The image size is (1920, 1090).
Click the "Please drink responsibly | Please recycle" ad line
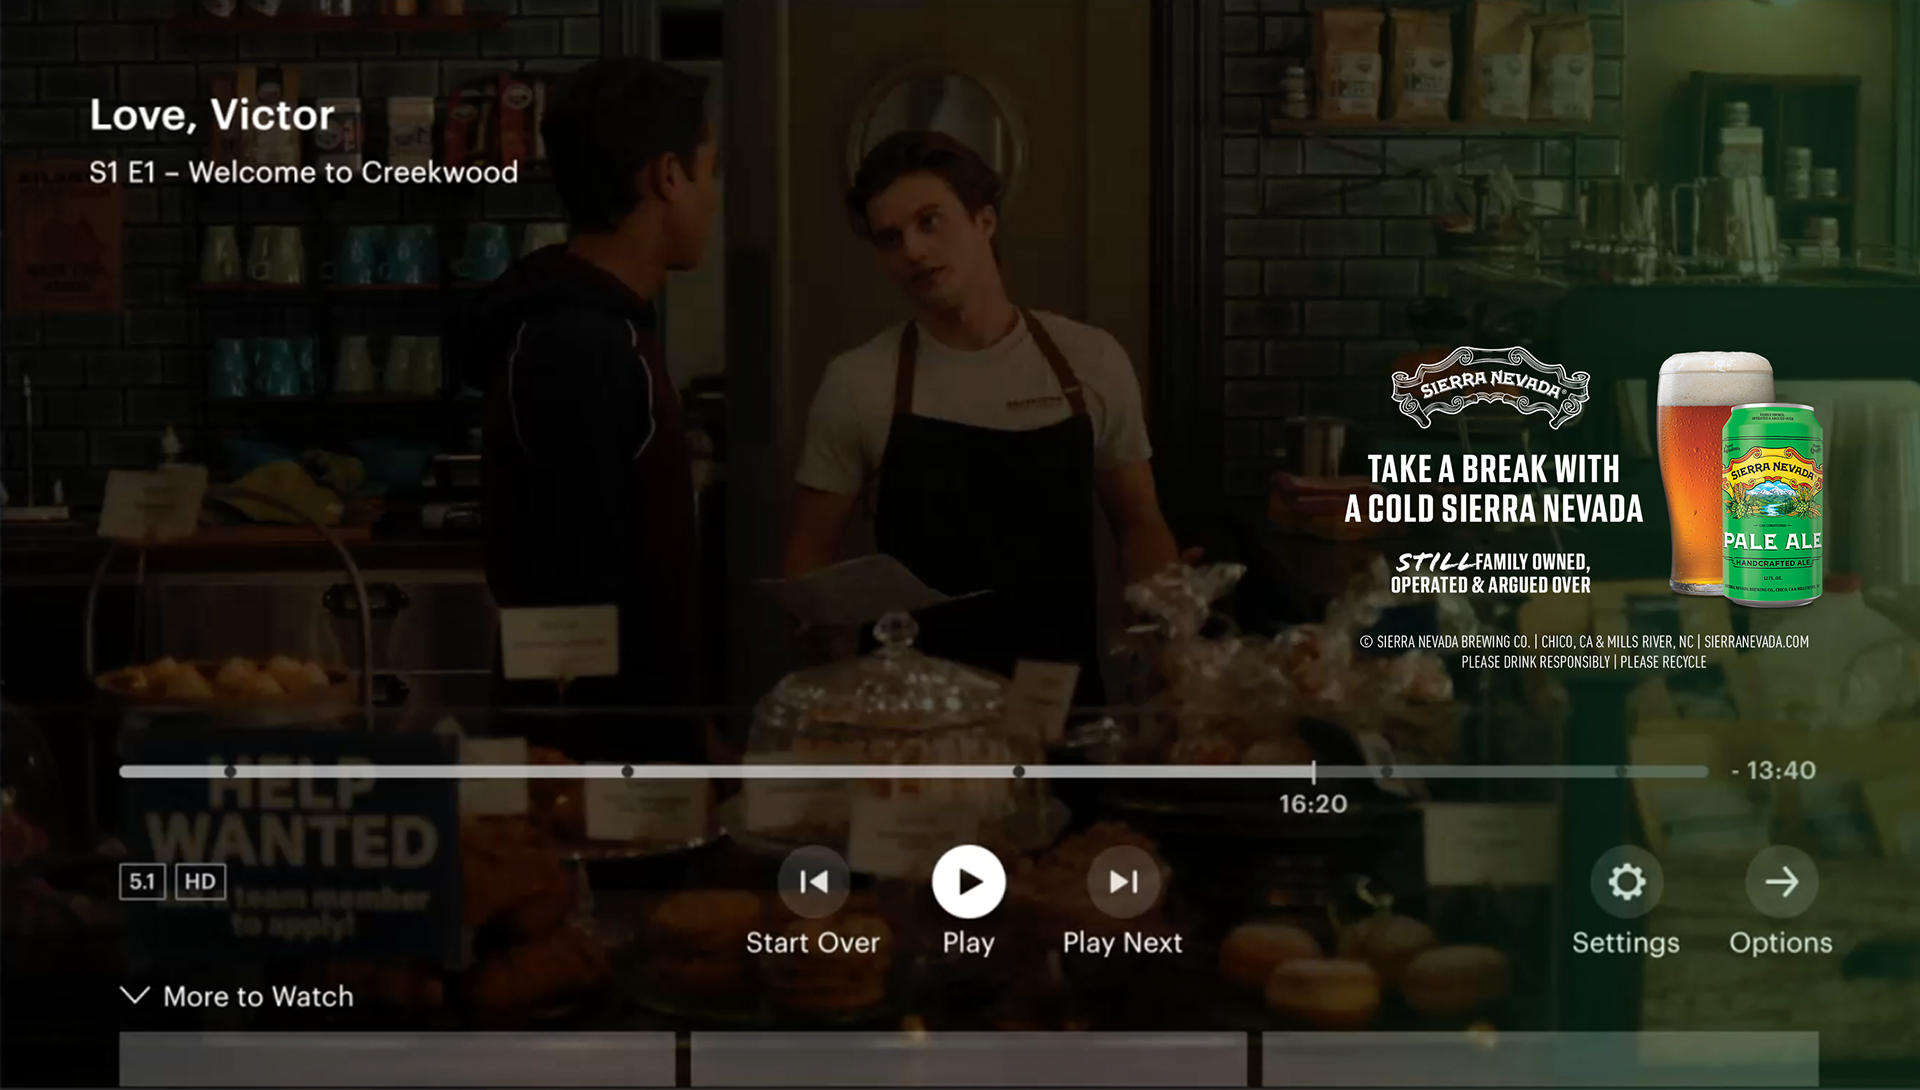pos(1584,662)
